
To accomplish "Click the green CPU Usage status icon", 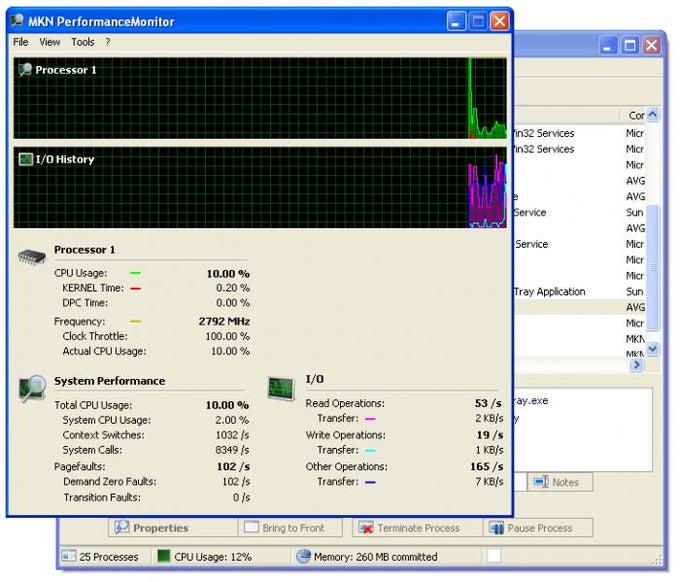I will [x=163, y=556].
